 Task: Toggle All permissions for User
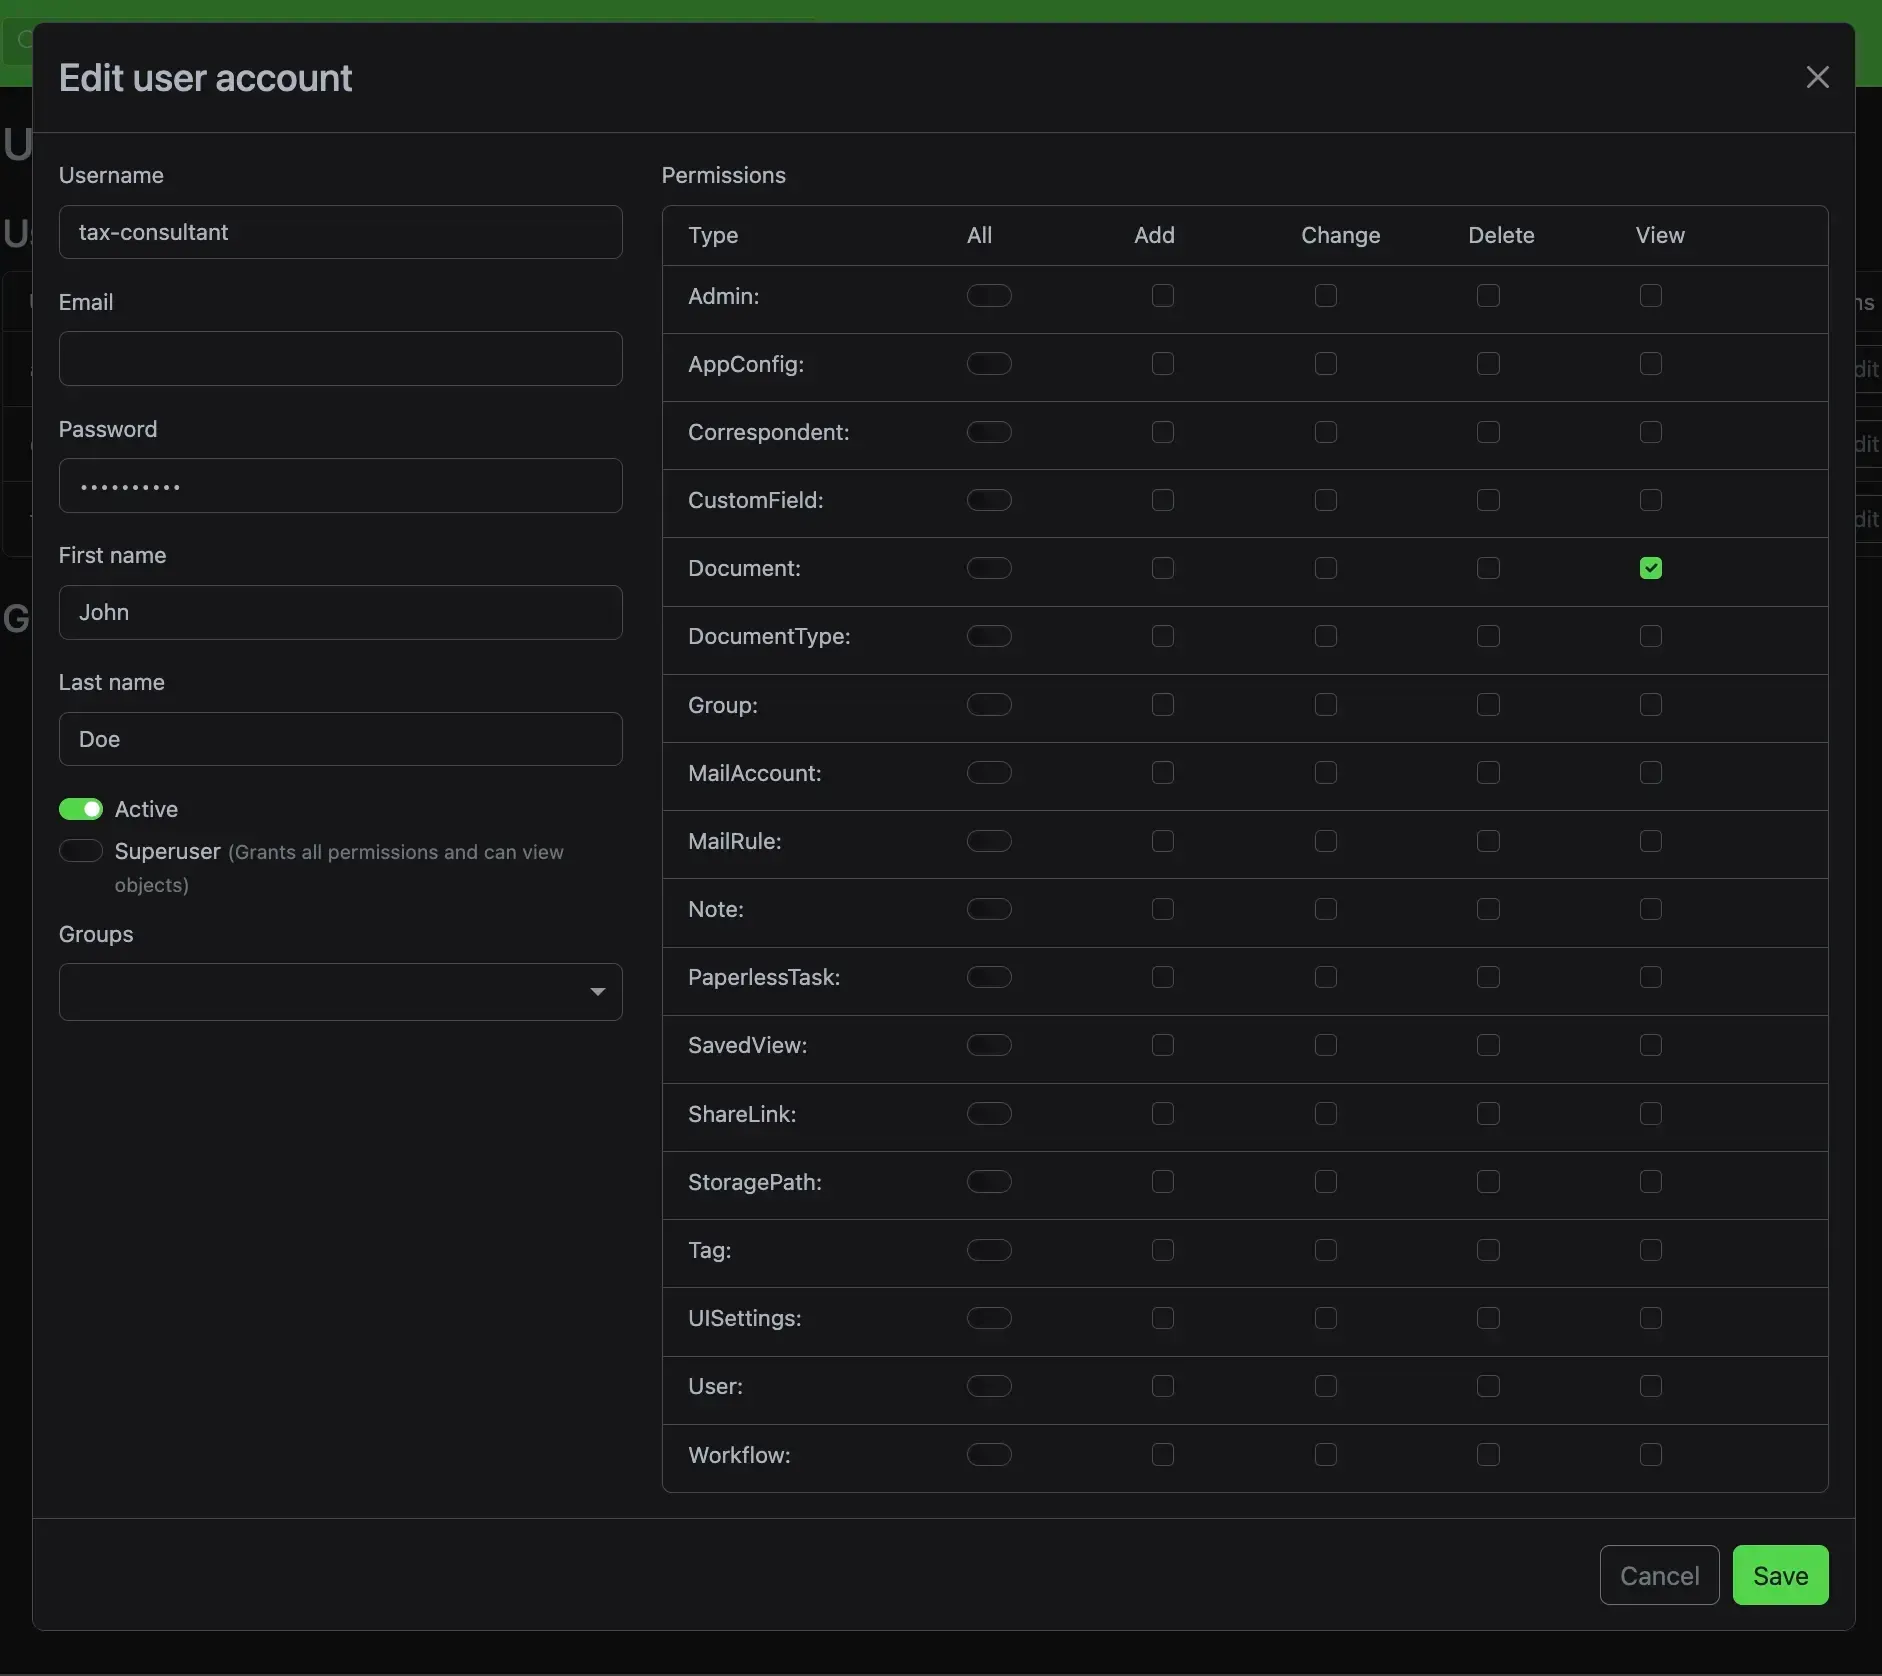point(989,1386)
